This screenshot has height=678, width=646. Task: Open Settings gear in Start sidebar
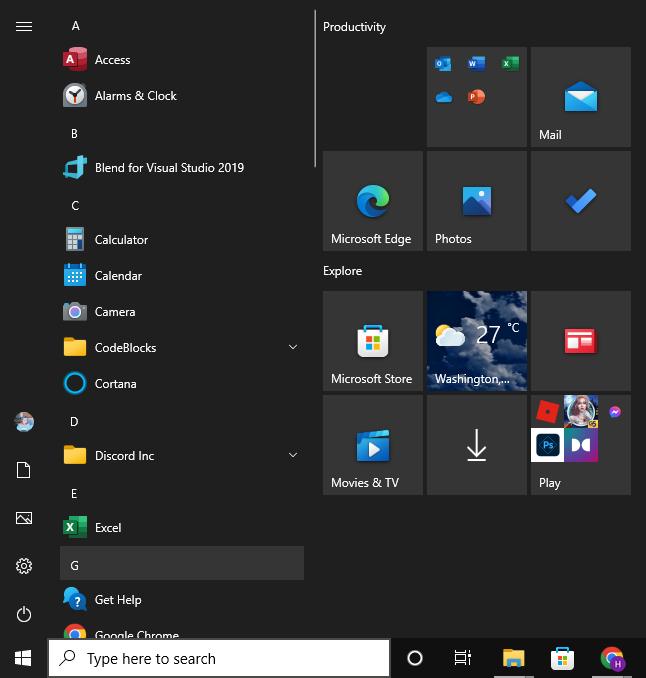coord(24,566)
